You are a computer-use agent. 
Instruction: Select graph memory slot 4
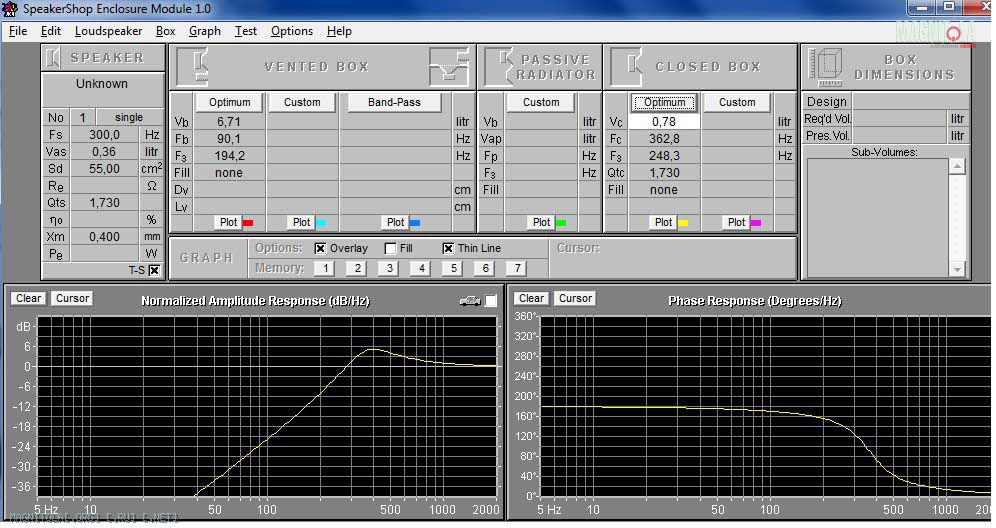pos(421,268)
